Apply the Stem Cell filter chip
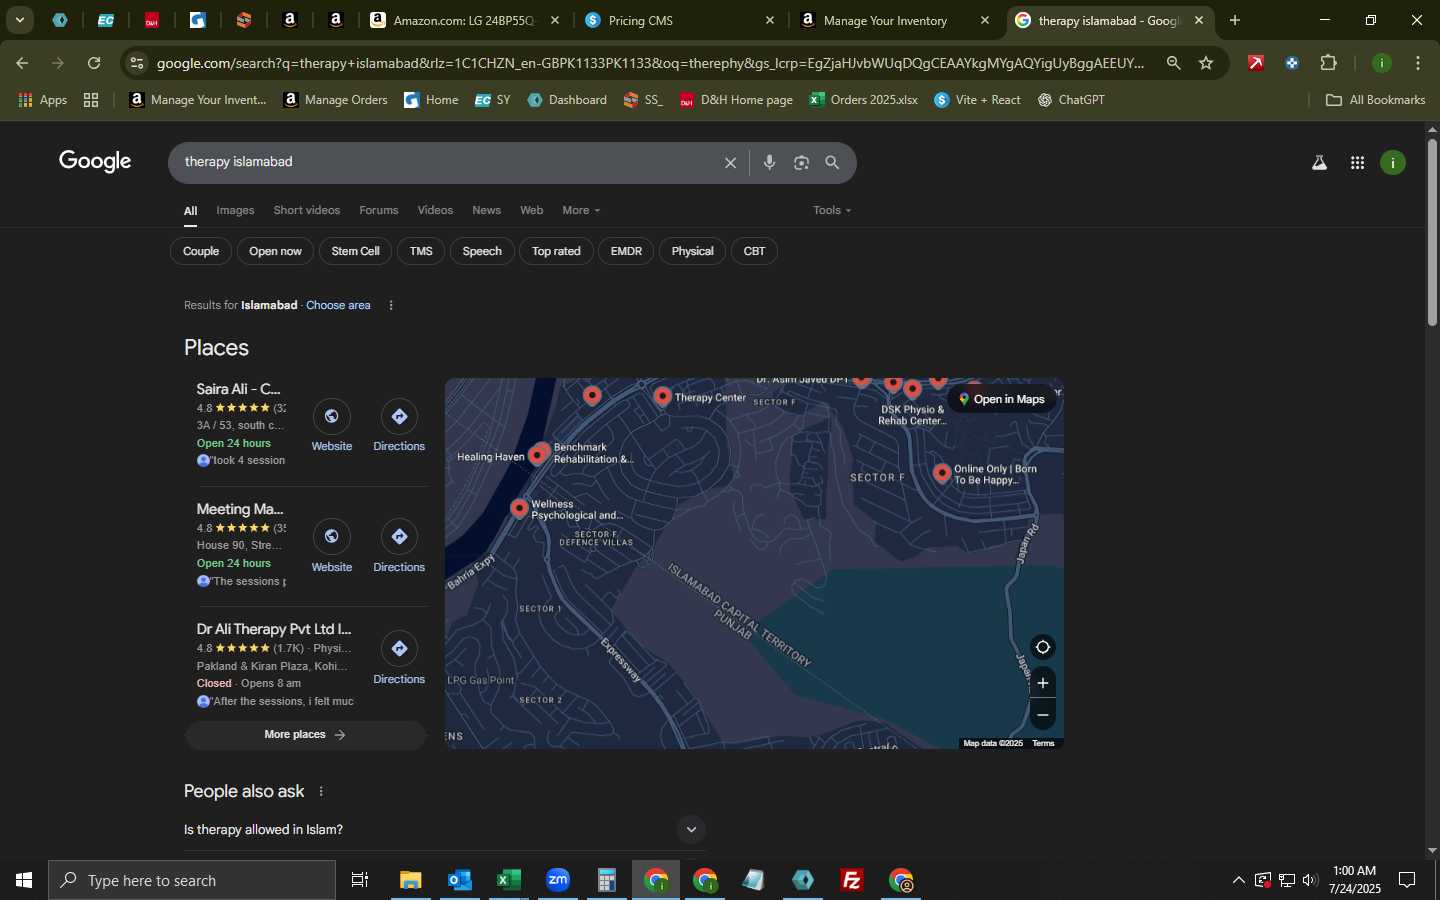Viewport: 1440px width, 900px height. click(356, 251)
